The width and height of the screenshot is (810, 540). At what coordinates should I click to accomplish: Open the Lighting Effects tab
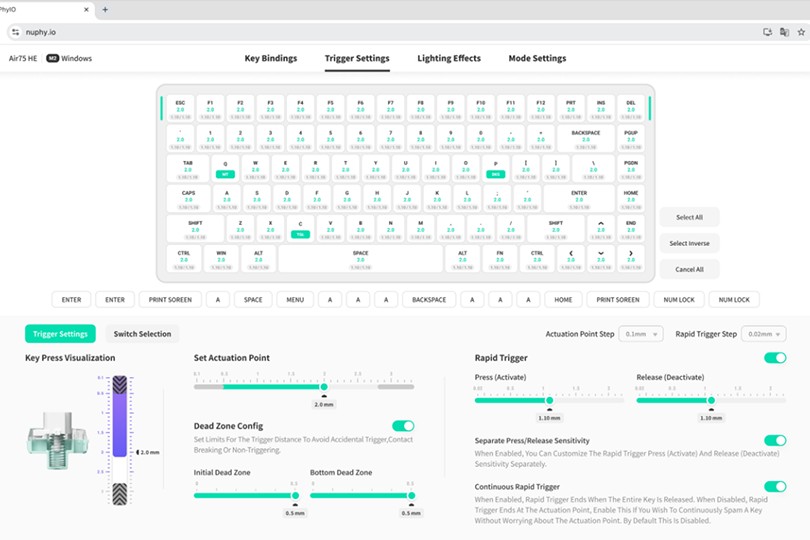tap(449, 59)
